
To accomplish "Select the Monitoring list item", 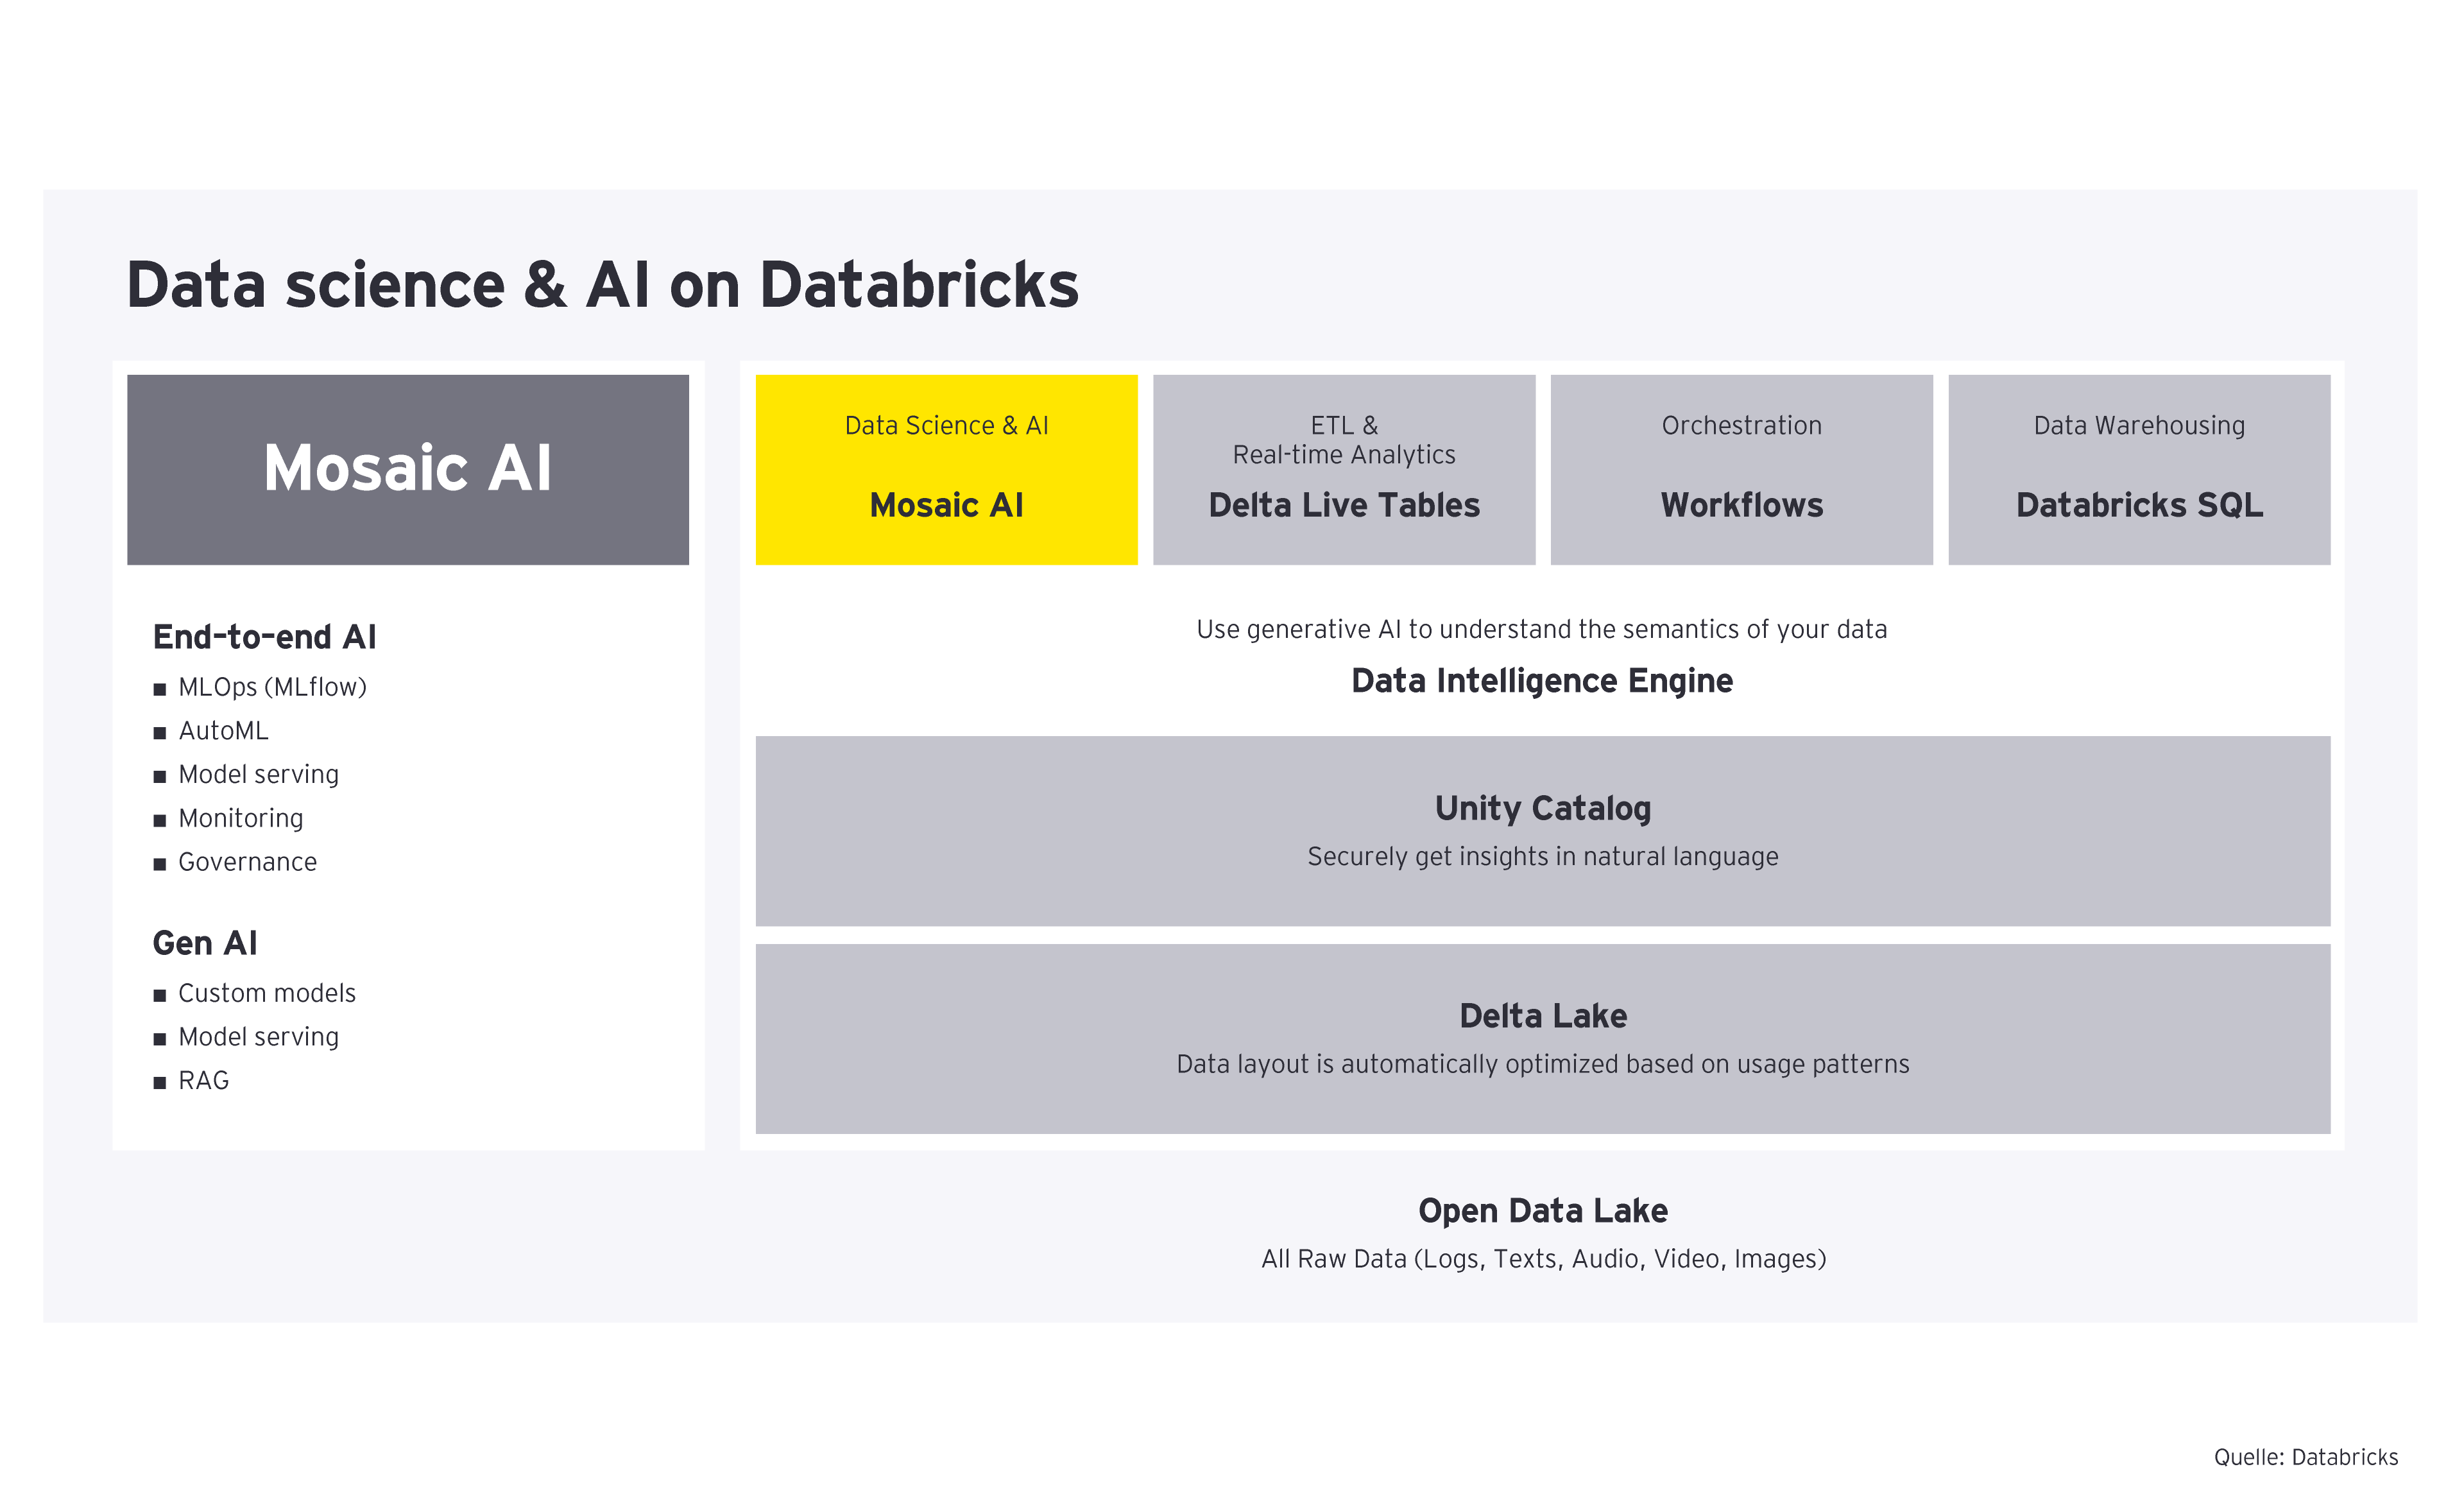I will 240,819.
